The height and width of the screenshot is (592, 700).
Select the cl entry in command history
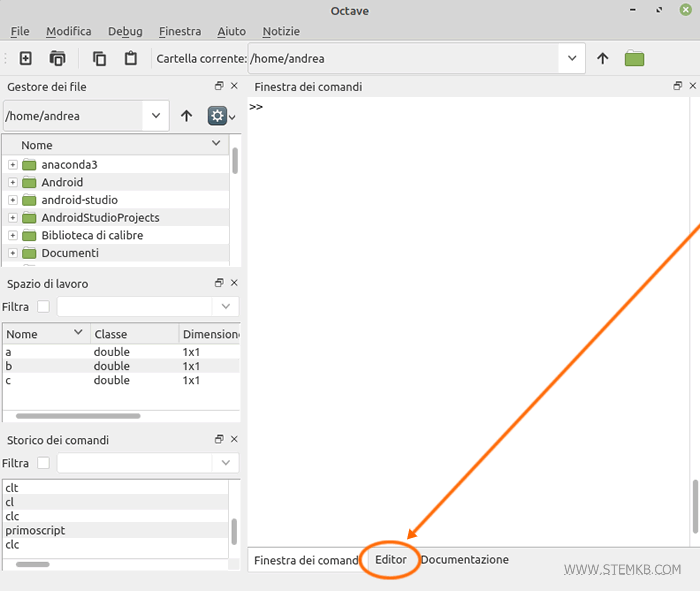(116, 502)
